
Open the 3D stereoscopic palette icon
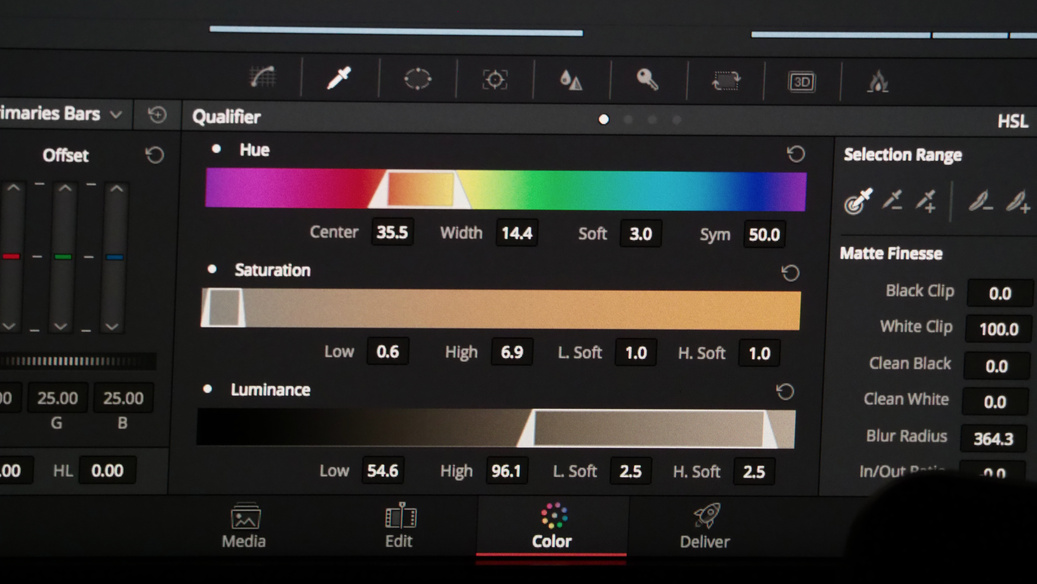pyautogui.click(x=802, y=82)
